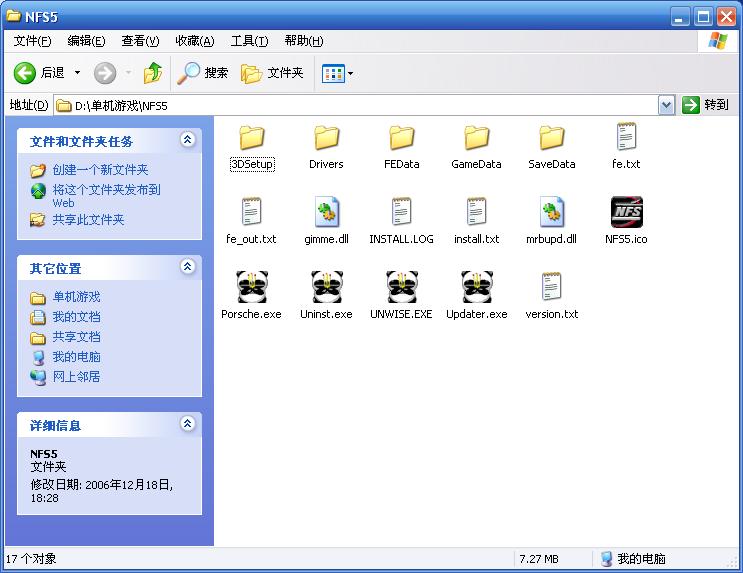Screen dimensions: 743x573
Task: Collapse the 文件和文件夹任务 panel
Action: (x=188, y=139)
